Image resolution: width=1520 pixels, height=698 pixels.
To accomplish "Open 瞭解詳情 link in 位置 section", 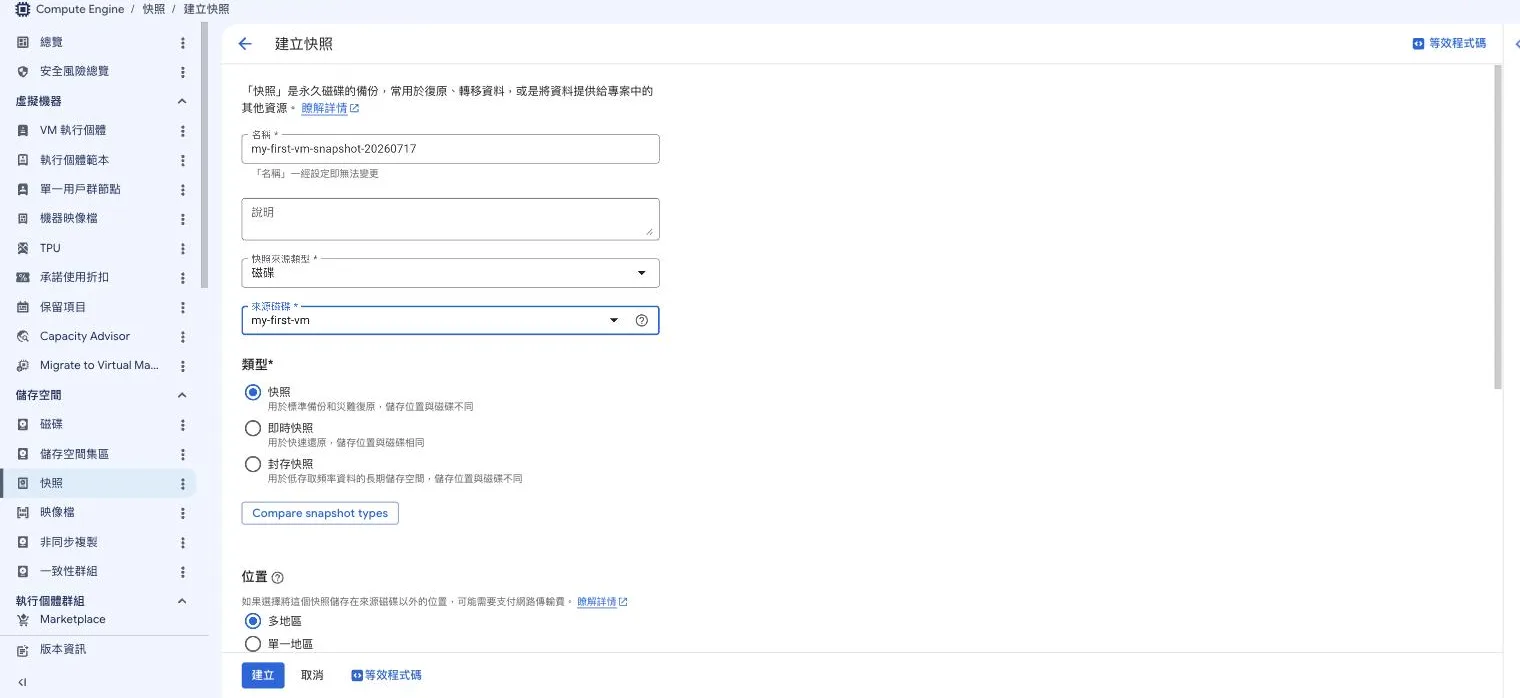I will point(602,602).
